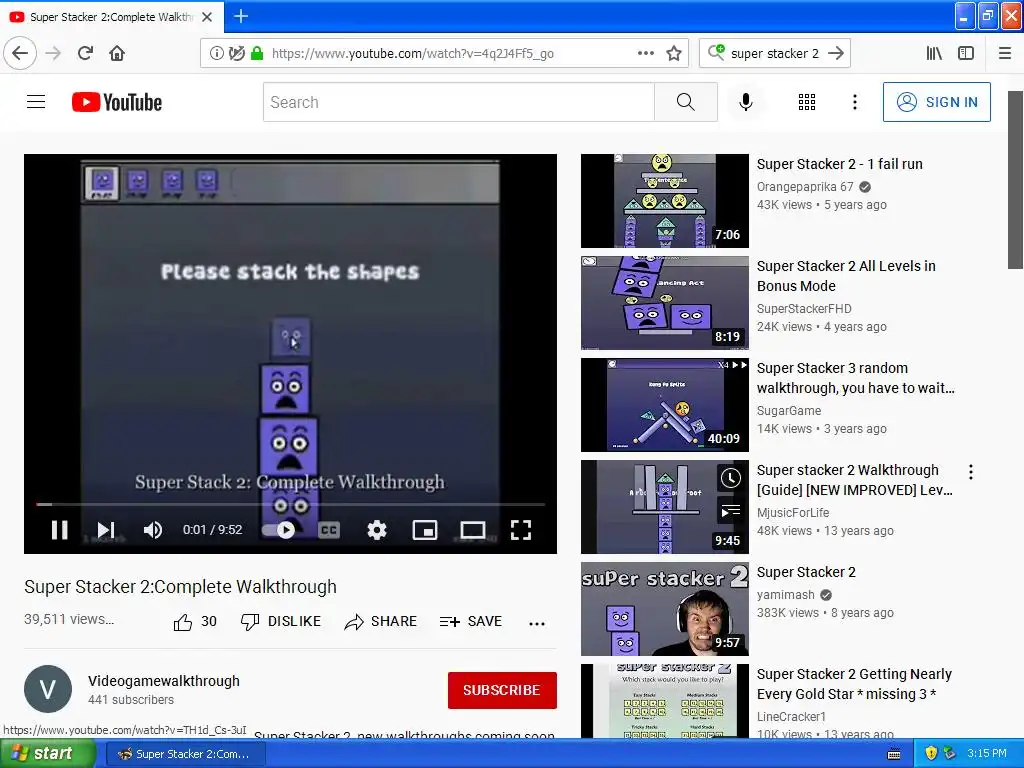Click the browser search box containing super stacker 2
The width and height of the screenshot is (1024, 768).
click(775, 54)
